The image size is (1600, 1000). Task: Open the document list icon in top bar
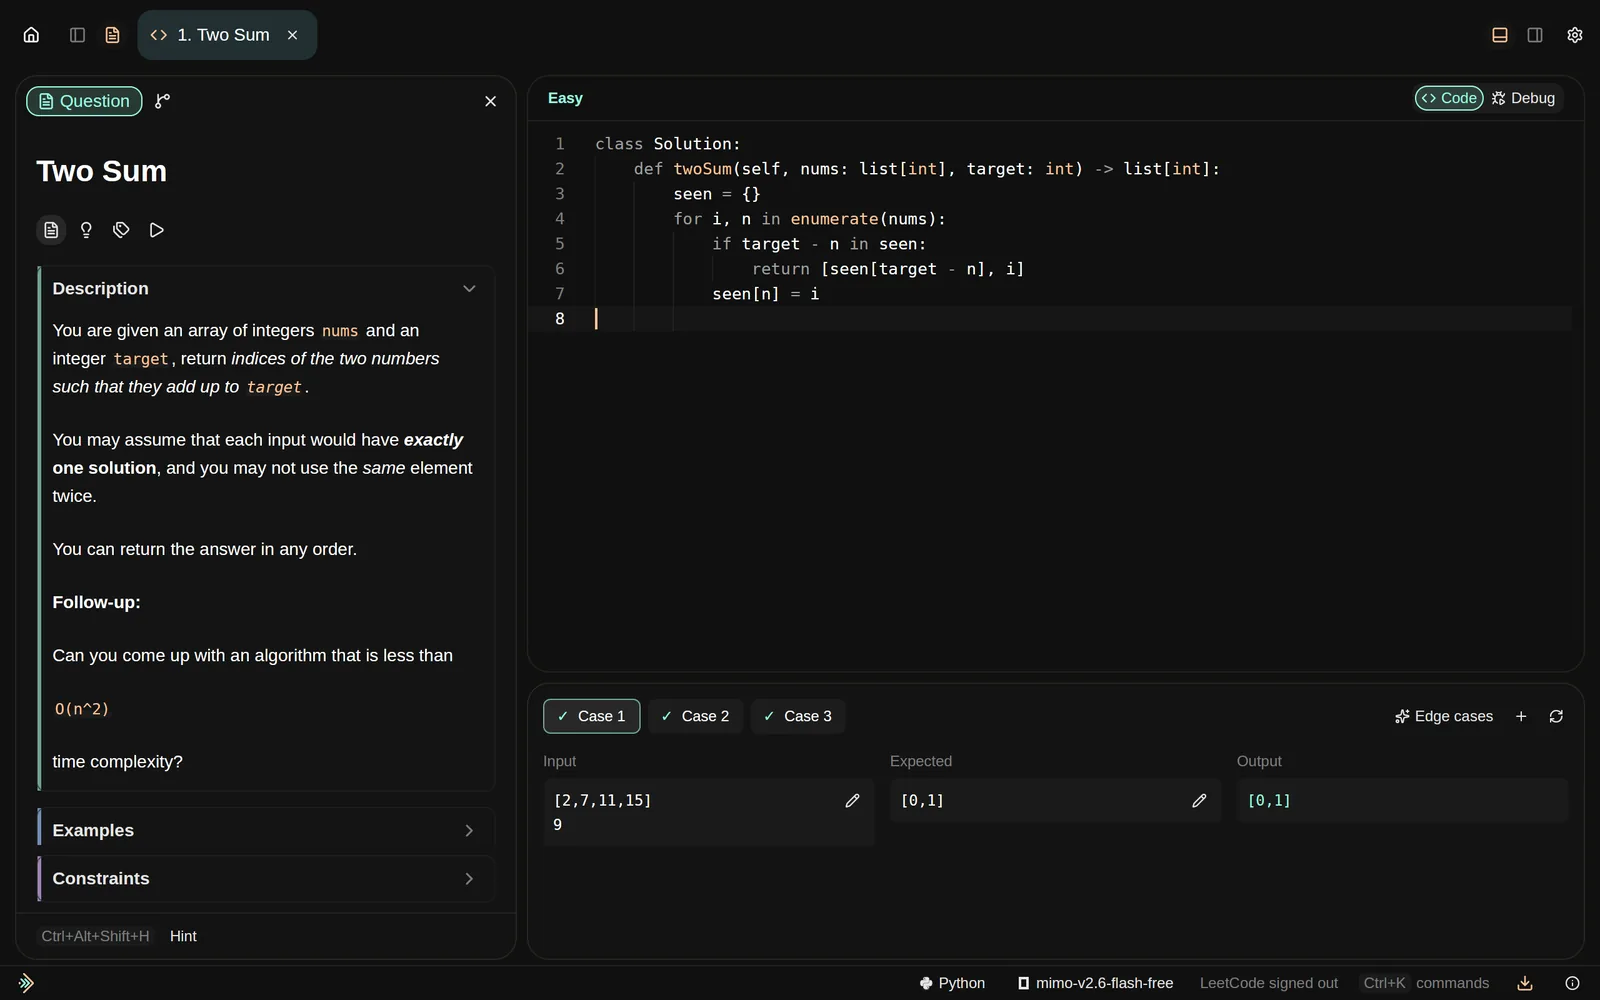[112, 35]
